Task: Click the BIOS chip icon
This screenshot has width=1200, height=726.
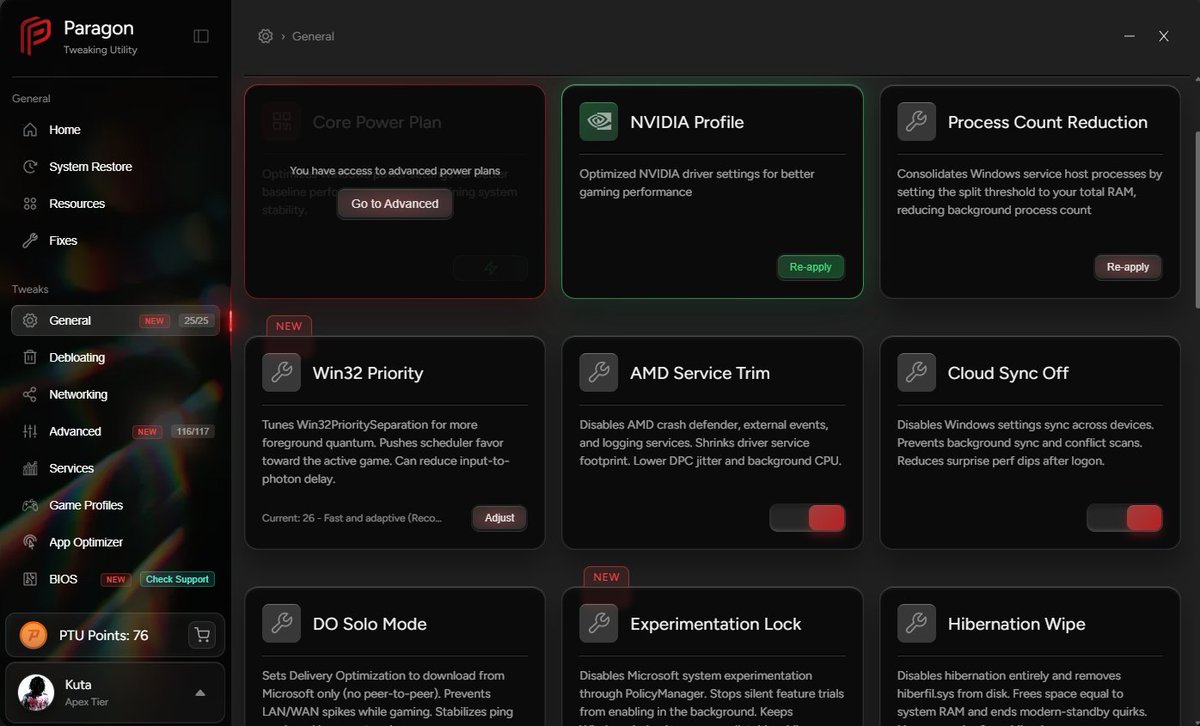Action: [30, 580]
